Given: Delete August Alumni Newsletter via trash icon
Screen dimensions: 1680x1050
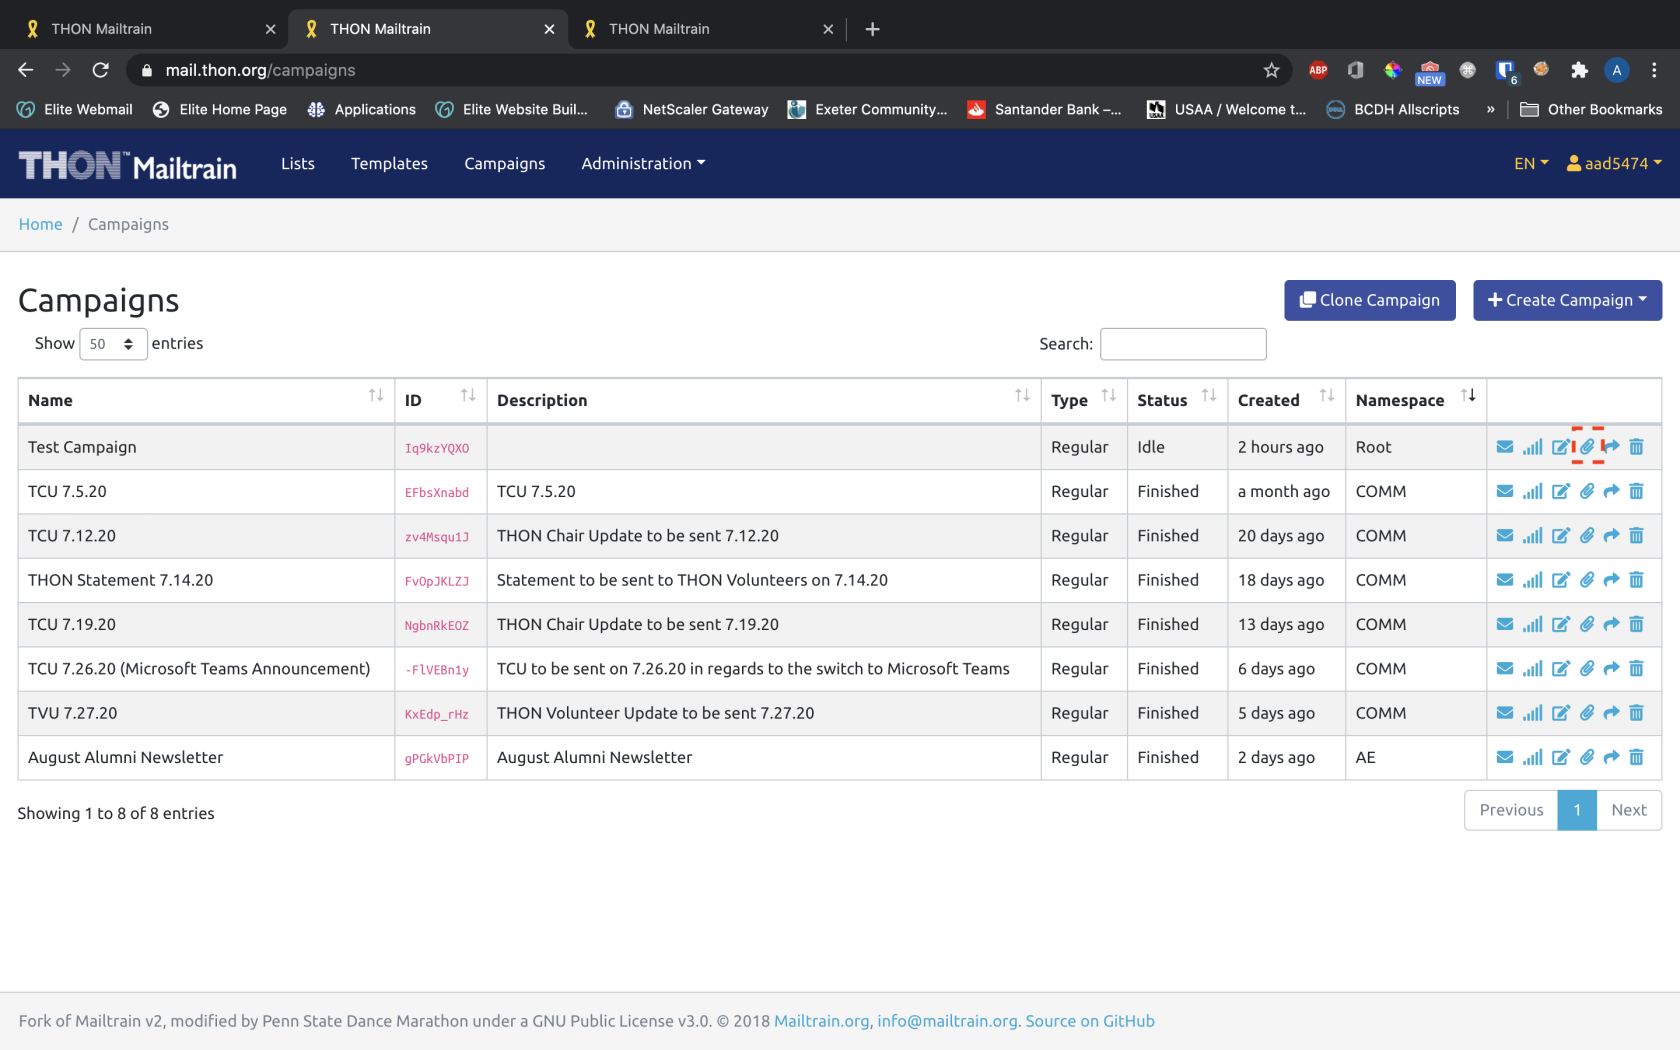Looking at the screenshot, I should click(x=1636, y=758).
